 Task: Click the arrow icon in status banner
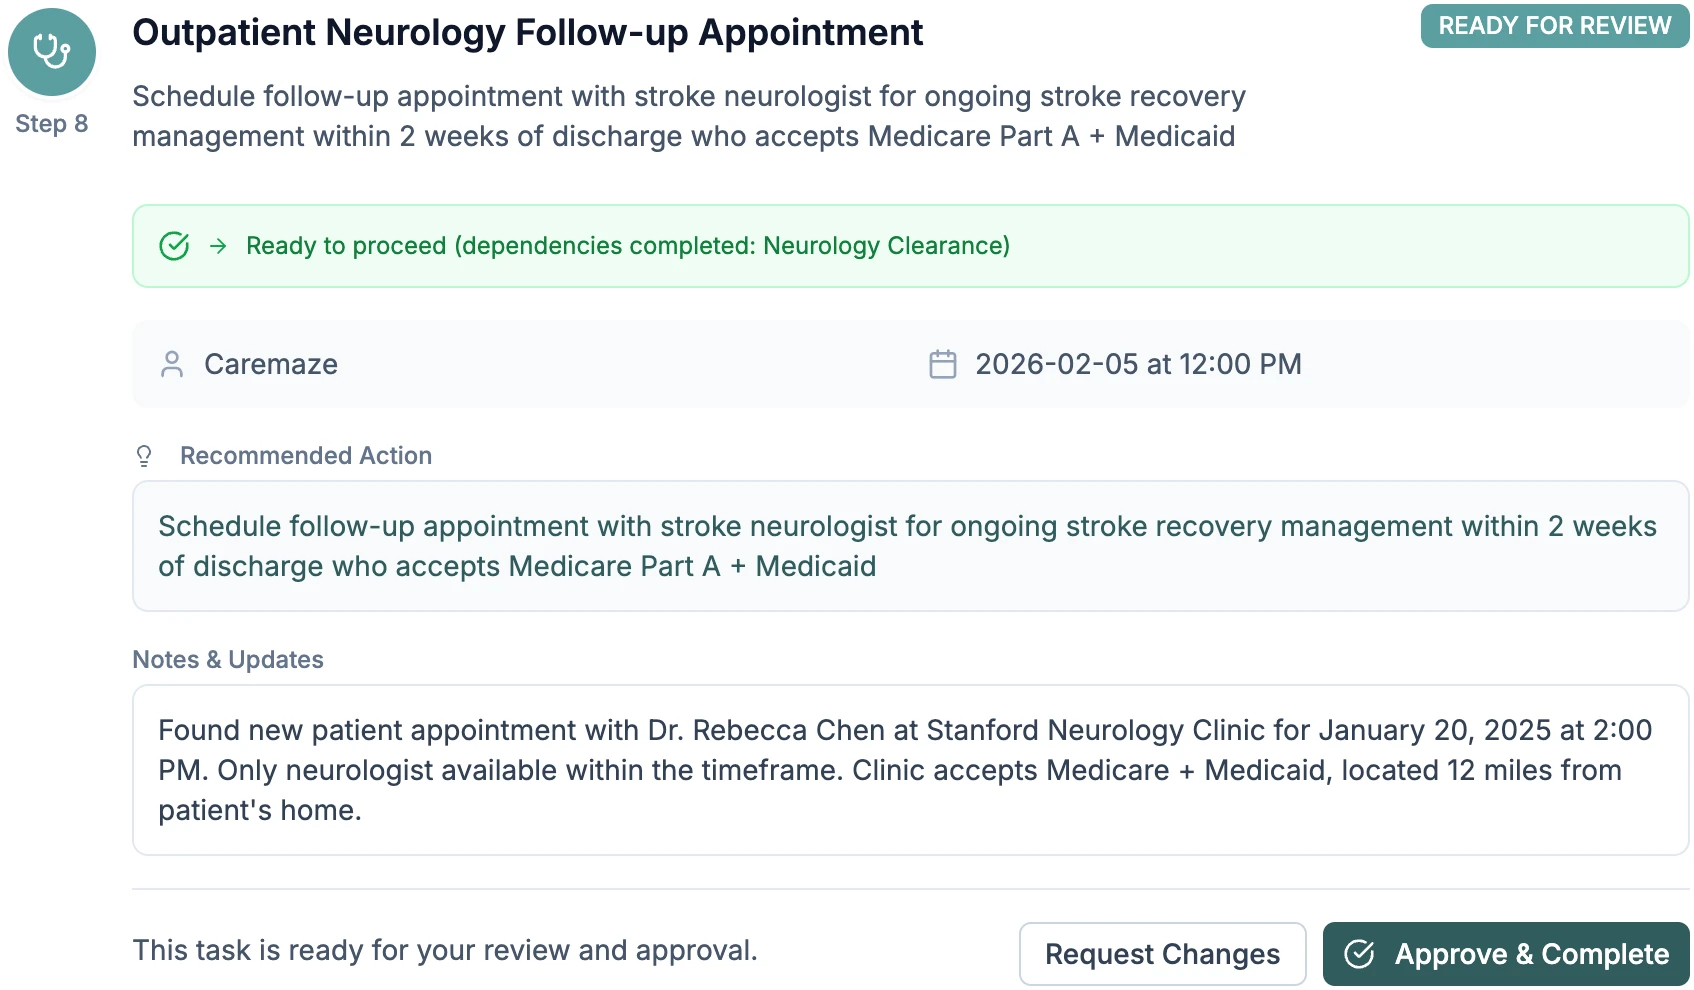pos(218,245)
